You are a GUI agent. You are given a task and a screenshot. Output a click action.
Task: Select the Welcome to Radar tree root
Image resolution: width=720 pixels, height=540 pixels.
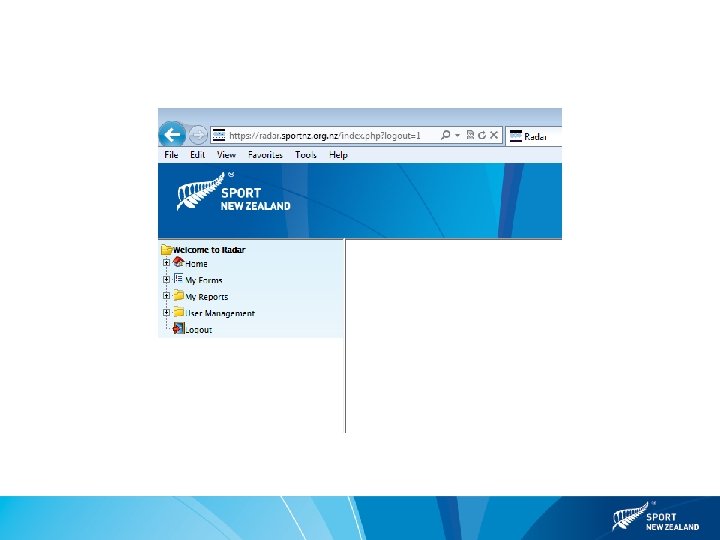(209, 250)
